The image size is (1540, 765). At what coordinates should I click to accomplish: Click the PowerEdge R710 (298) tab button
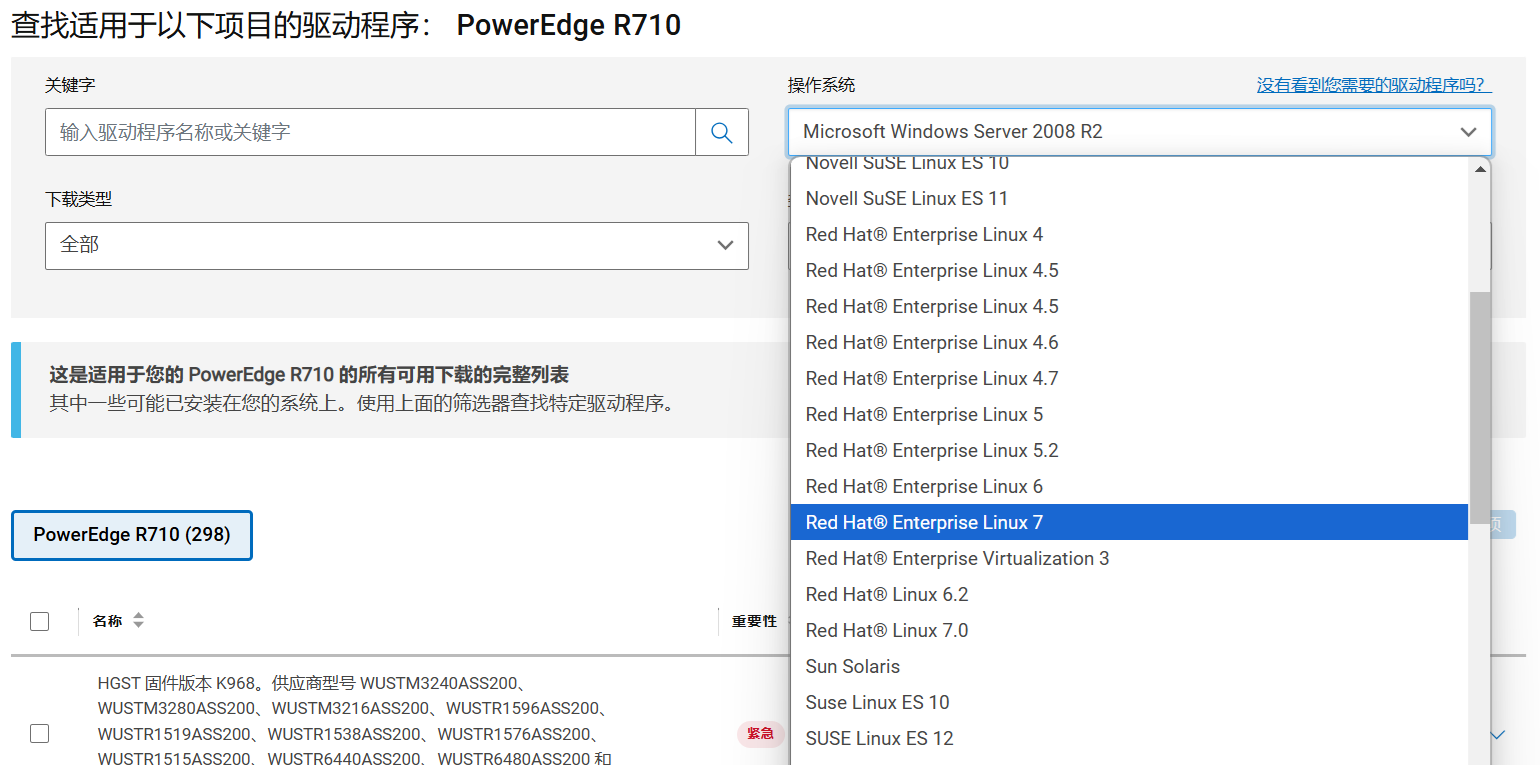pyautogui.click(x=132, y=535)
